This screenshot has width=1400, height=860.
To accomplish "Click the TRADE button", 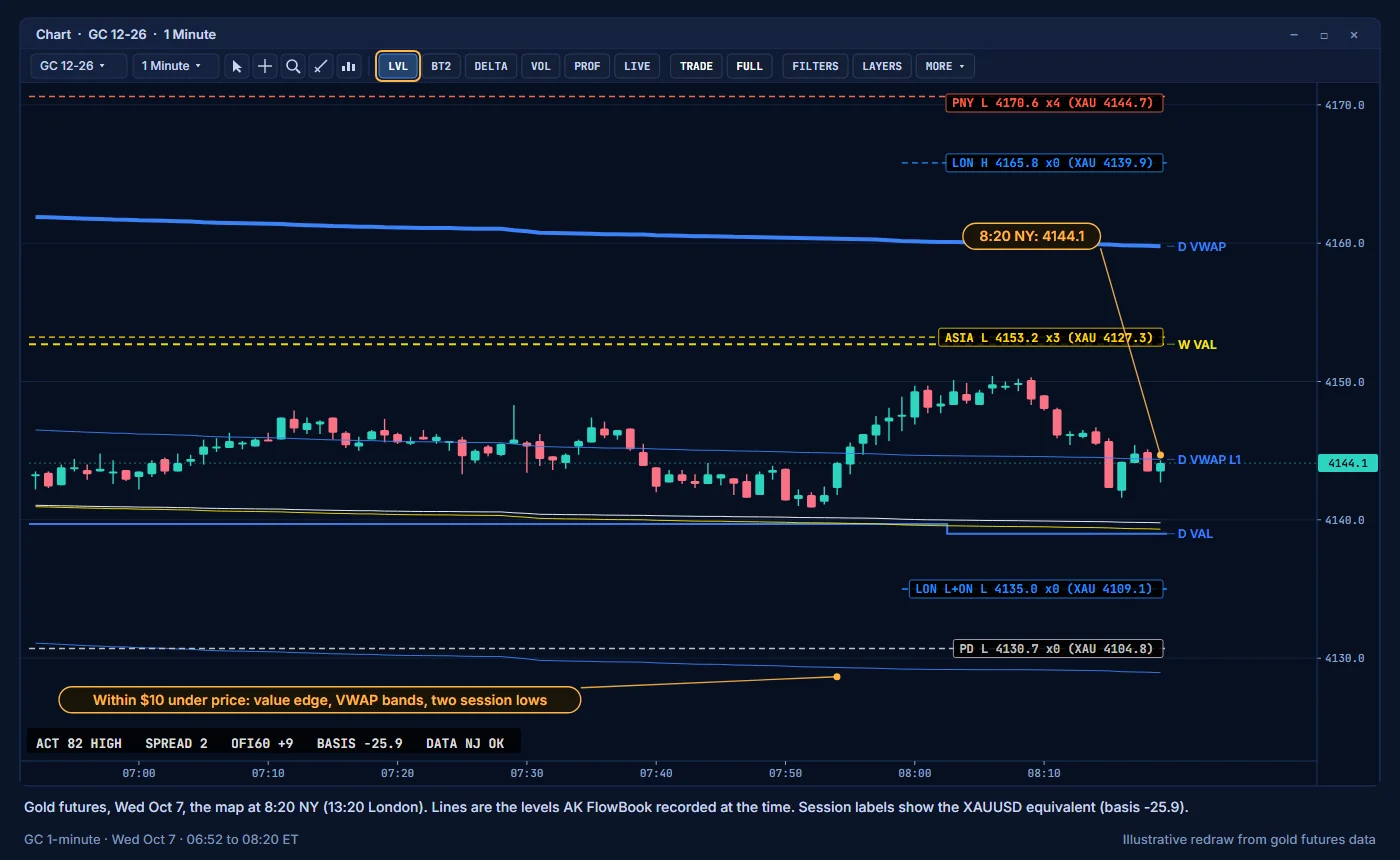I will [697, 66].
